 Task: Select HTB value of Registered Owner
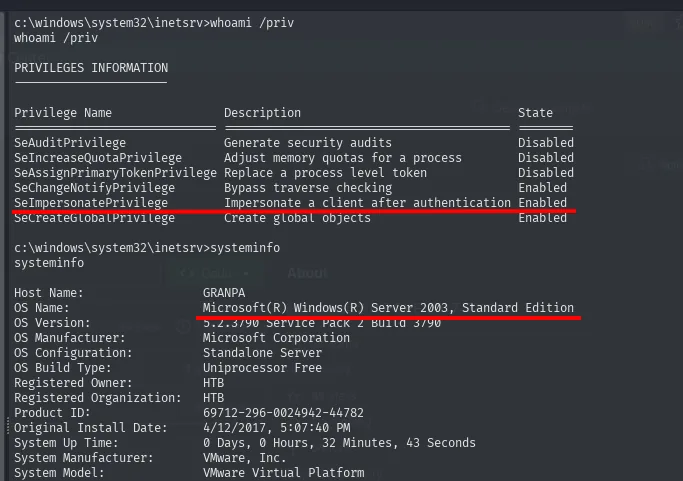213,383
